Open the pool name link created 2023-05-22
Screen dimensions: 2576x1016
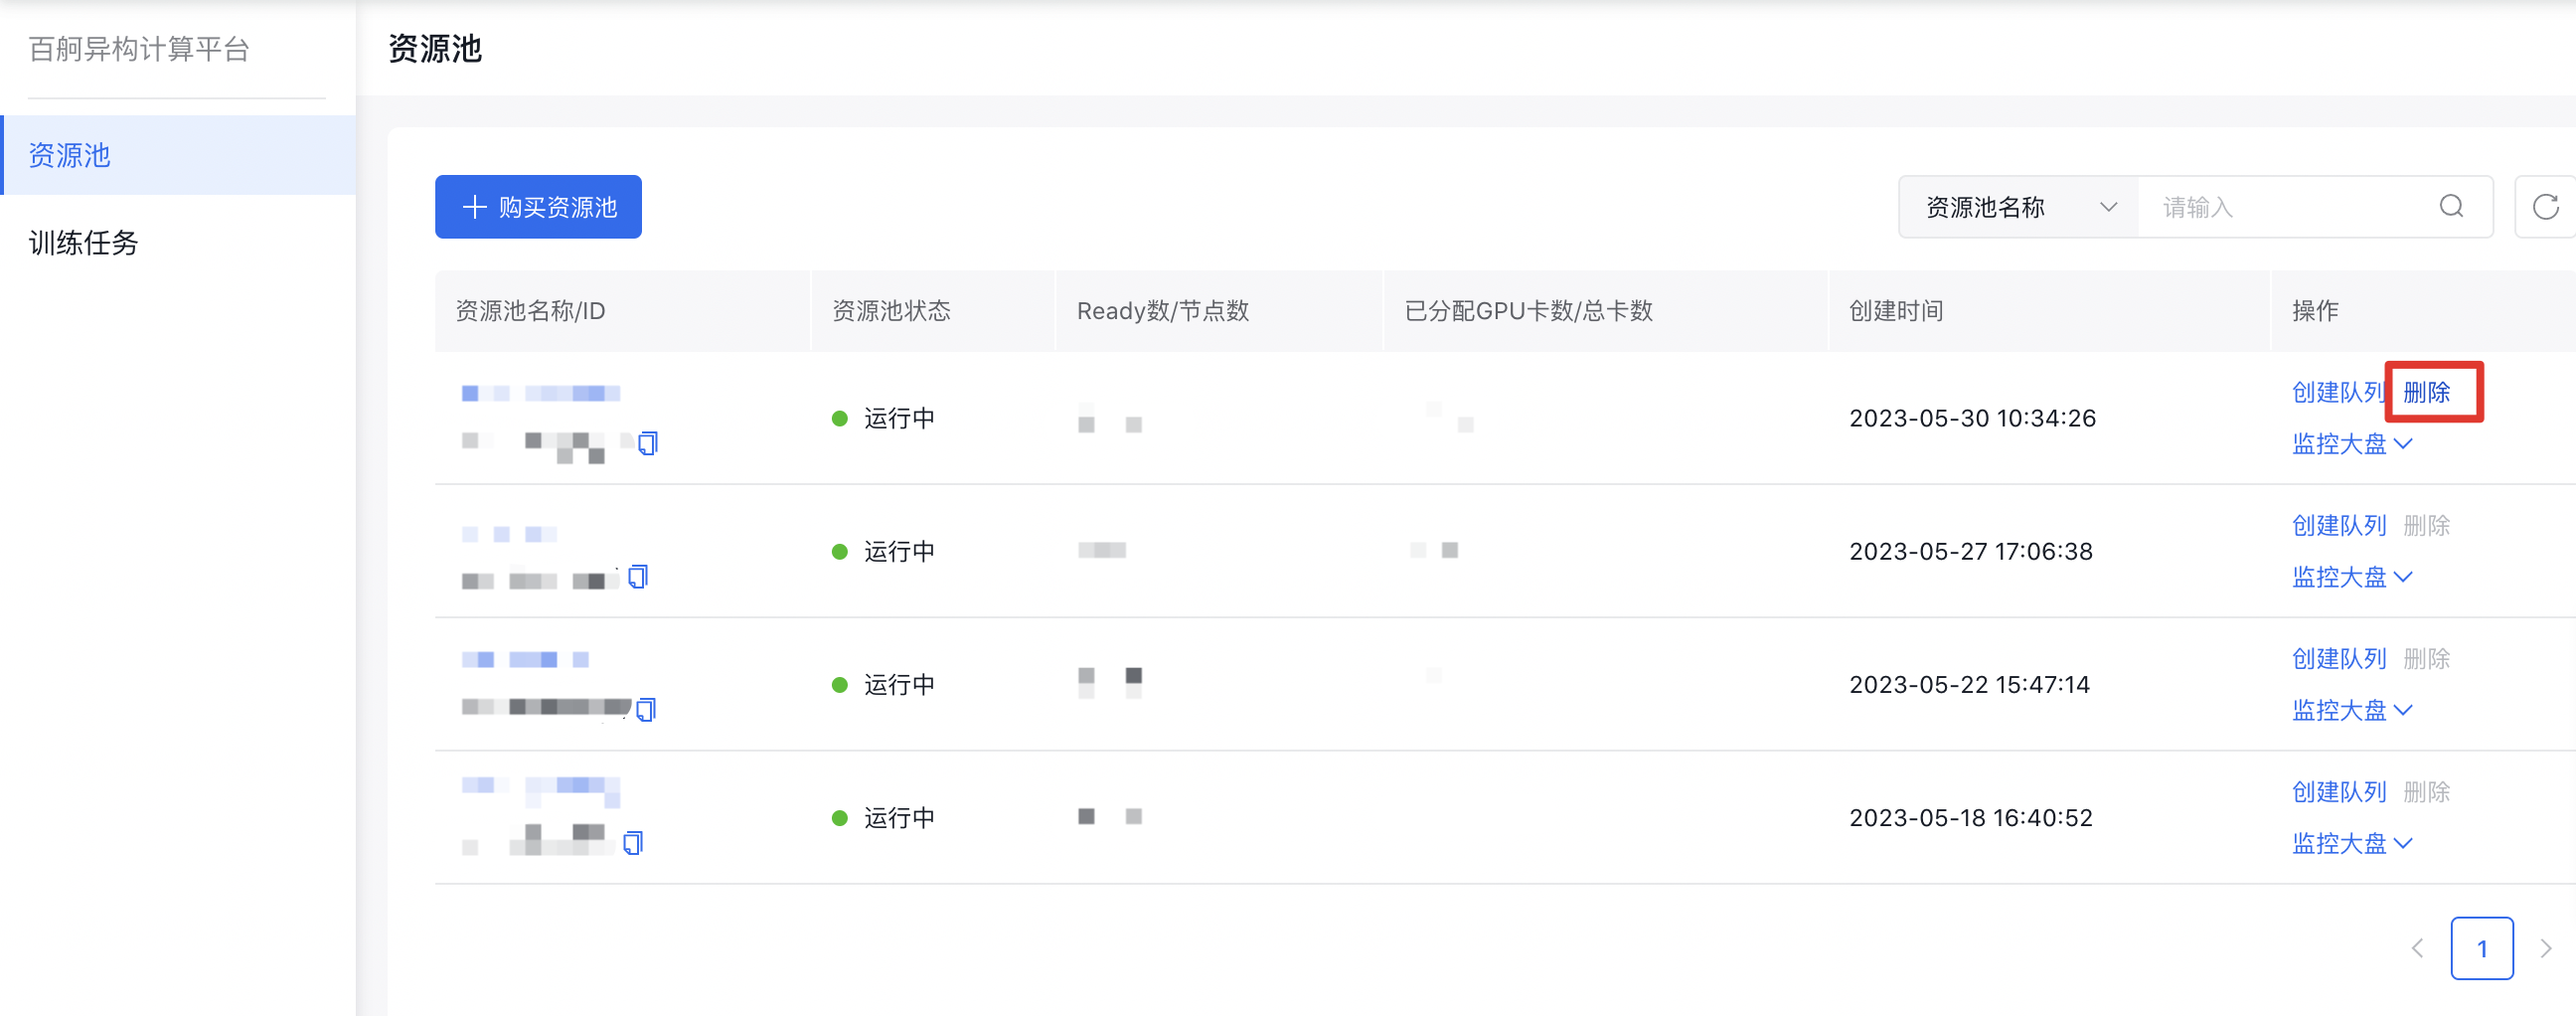pyautogui.click(x=525, y=659)
